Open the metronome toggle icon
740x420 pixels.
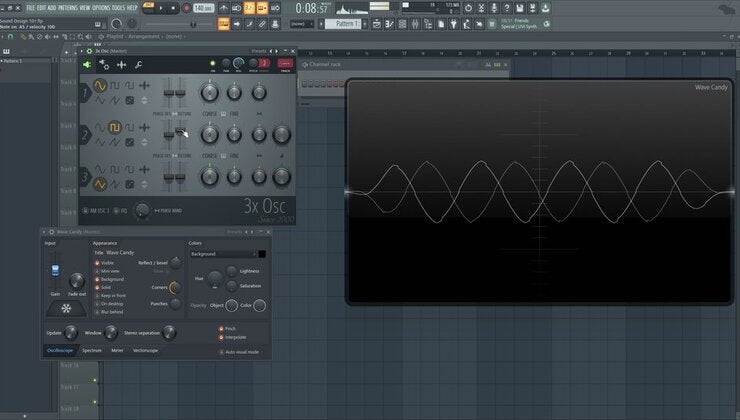click(x=224, y=8)
